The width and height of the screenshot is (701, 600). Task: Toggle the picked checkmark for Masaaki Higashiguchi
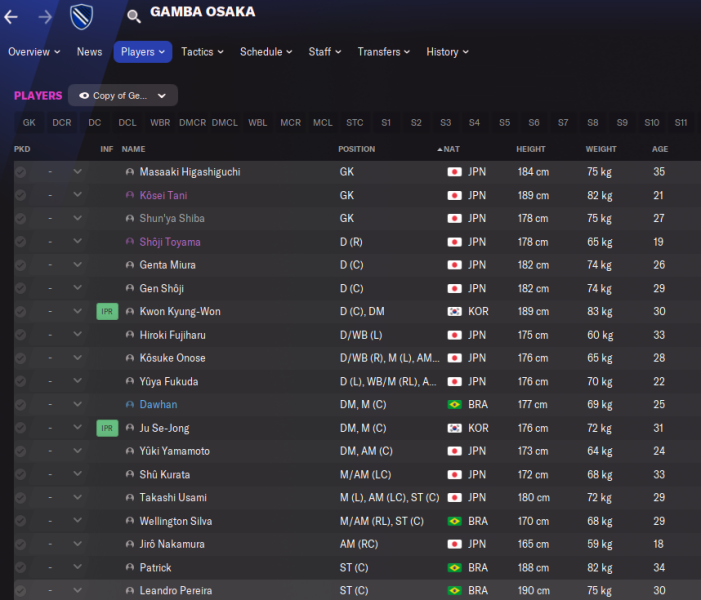(20, 172)
